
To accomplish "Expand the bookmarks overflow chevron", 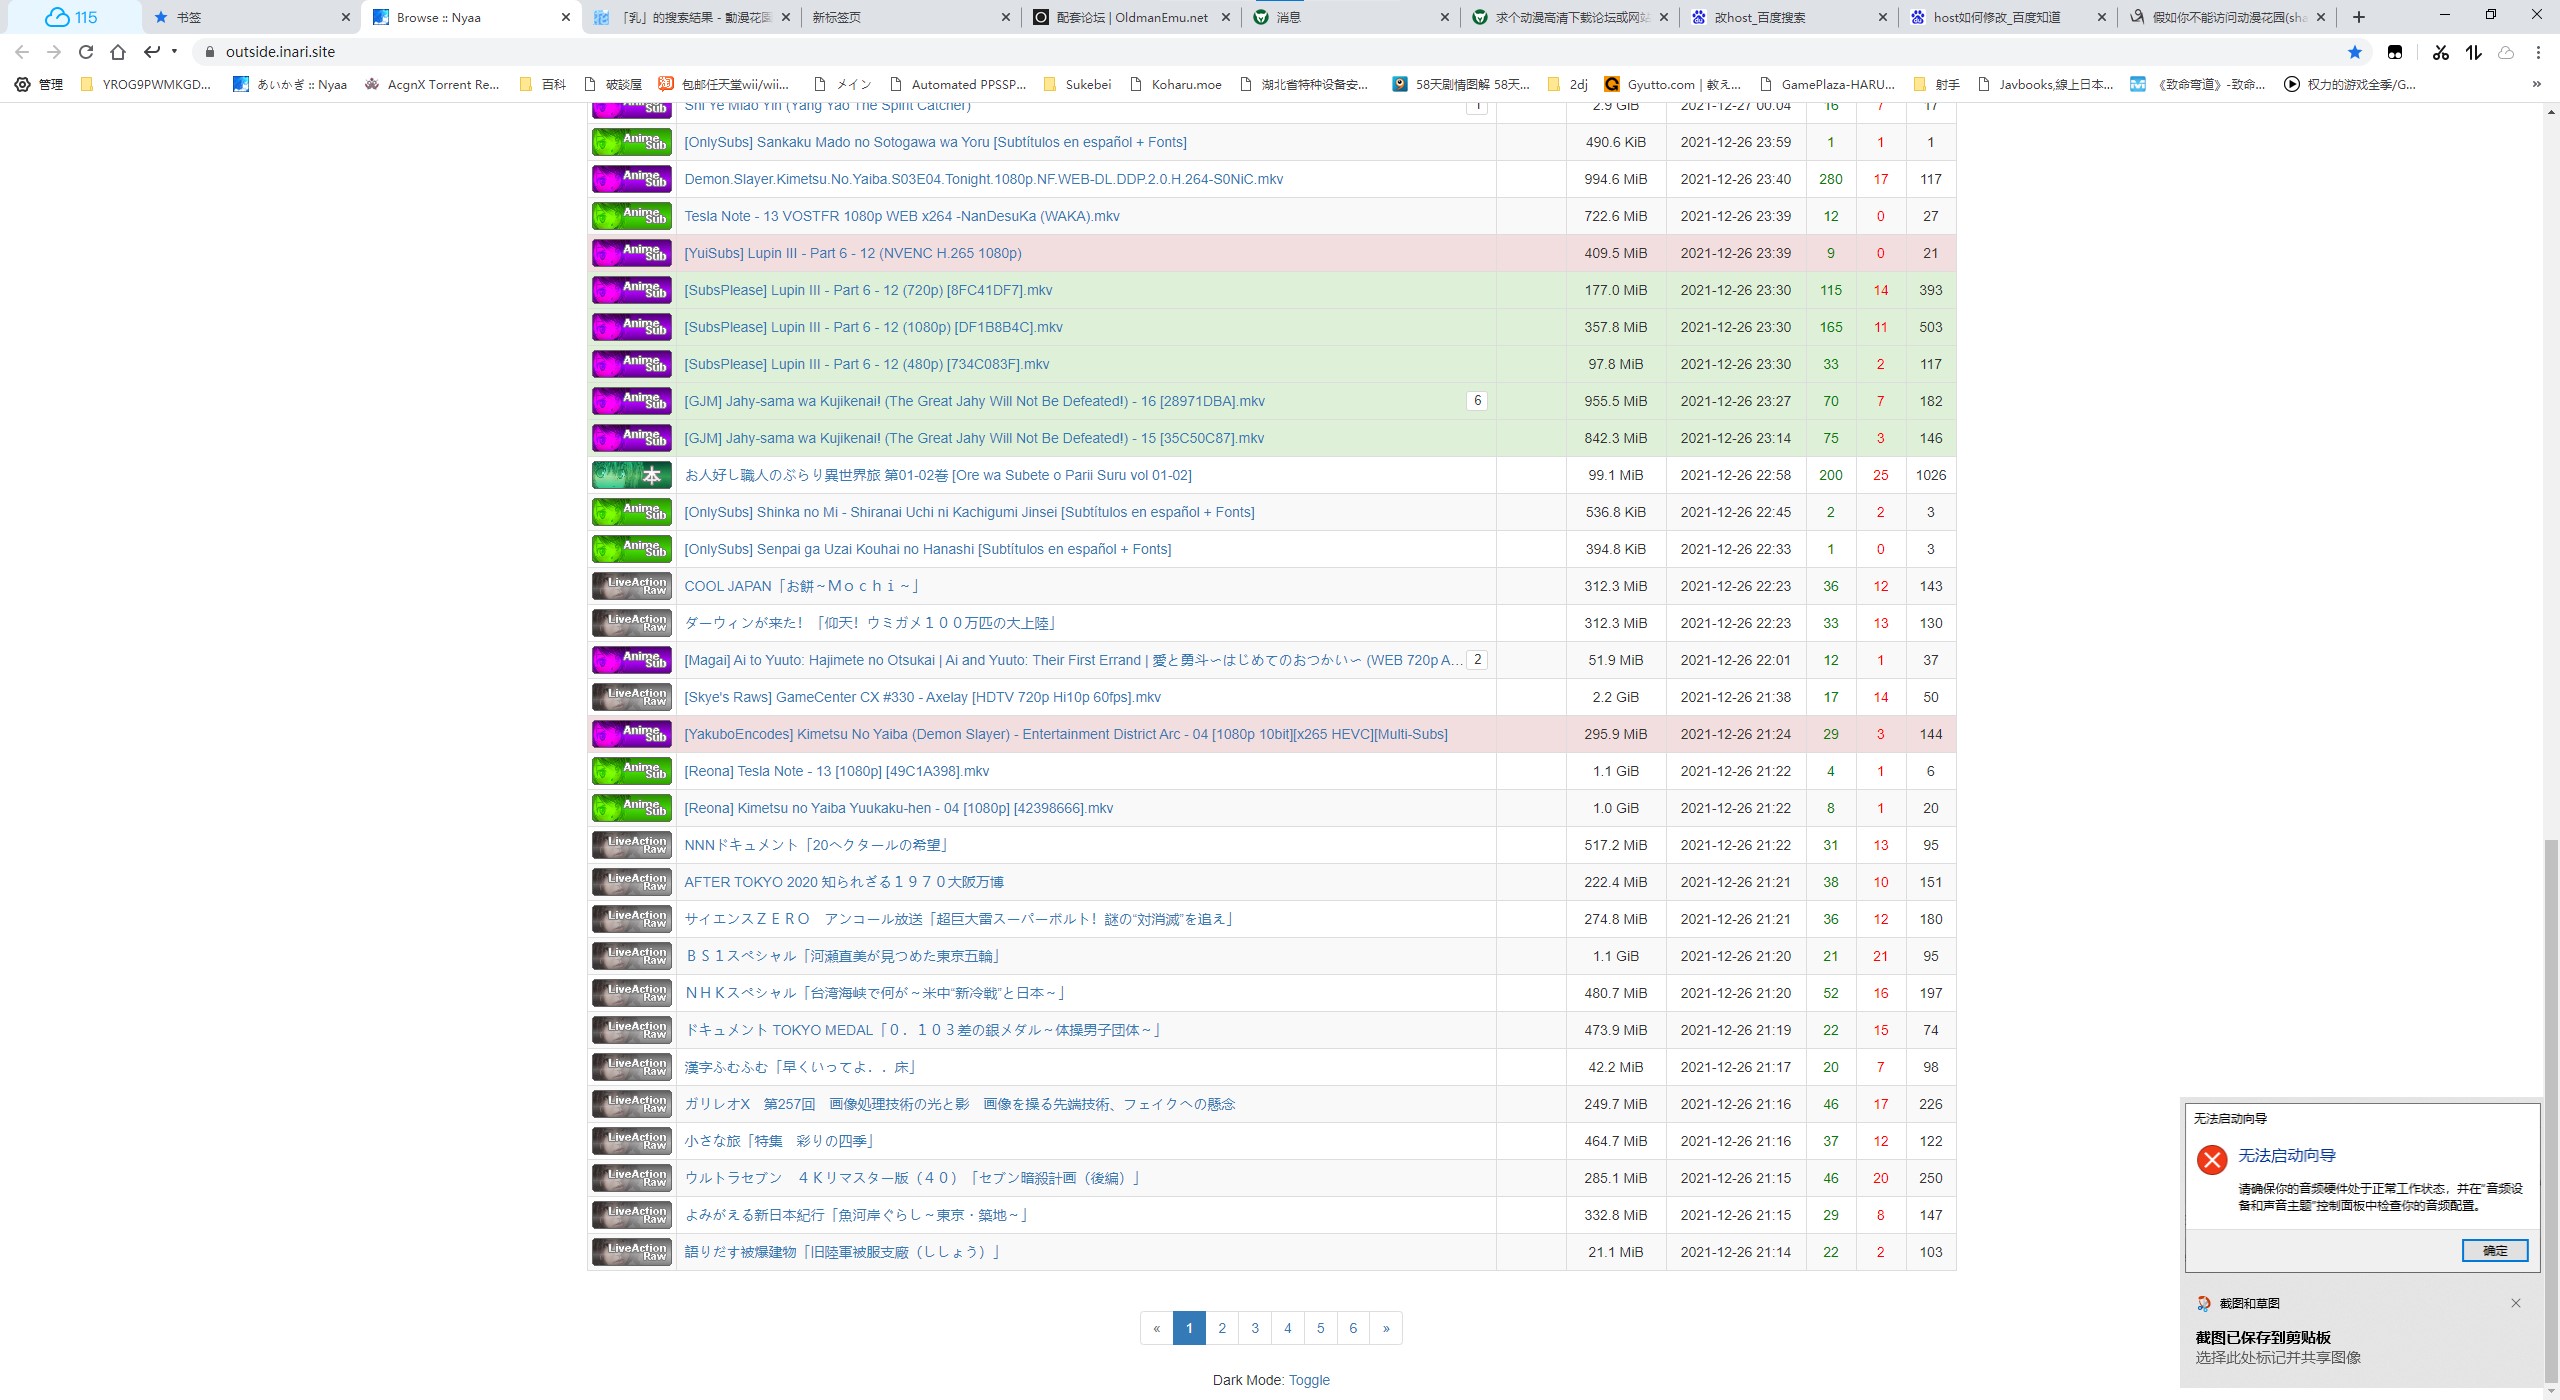I will click(x=2536, y=85).
